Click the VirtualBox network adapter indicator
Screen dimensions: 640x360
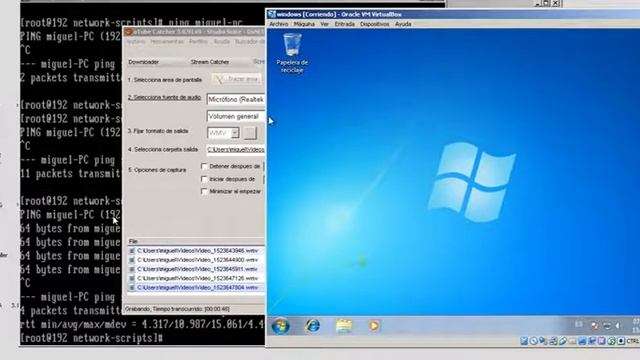(553, 341)
